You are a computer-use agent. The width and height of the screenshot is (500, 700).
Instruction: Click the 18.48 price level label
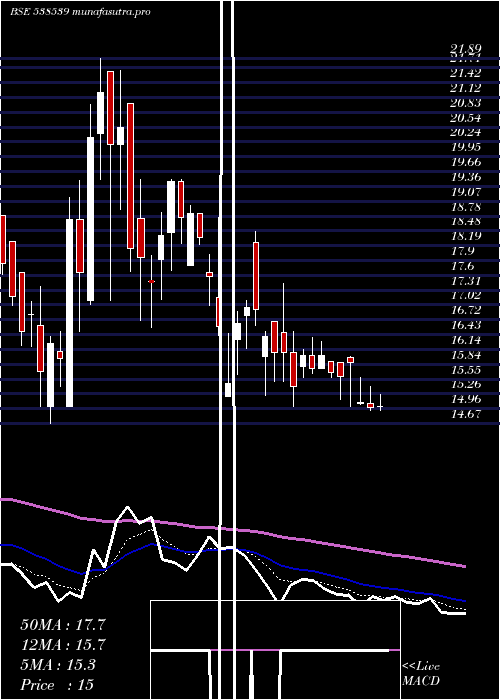pyautogui.click(x=466, y=221)
